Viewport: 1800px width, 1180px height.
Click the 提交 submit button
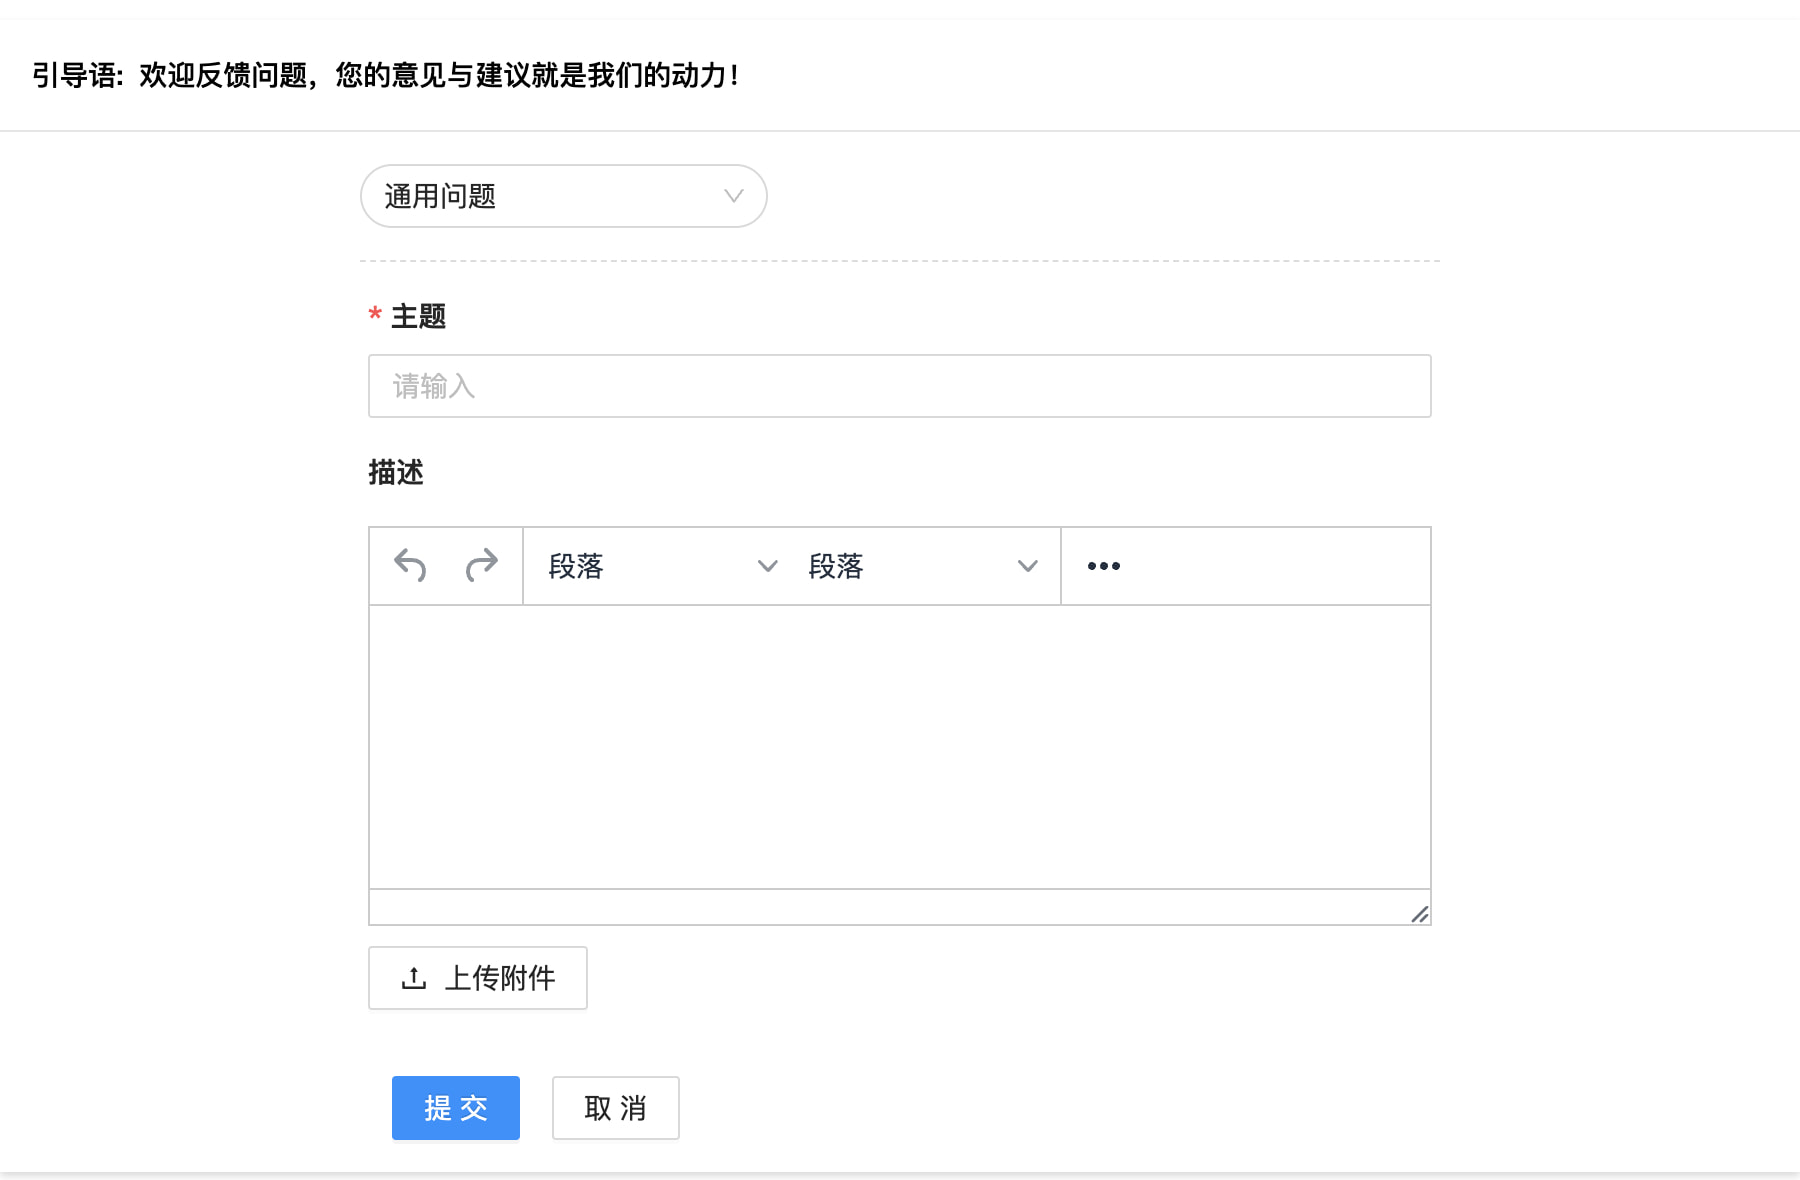tap(455, 1108)
